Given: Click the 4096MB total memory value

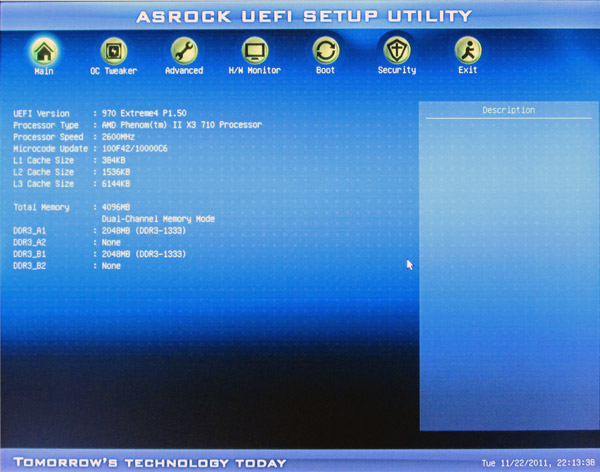Looking at the screenshot, I should 116,207.
